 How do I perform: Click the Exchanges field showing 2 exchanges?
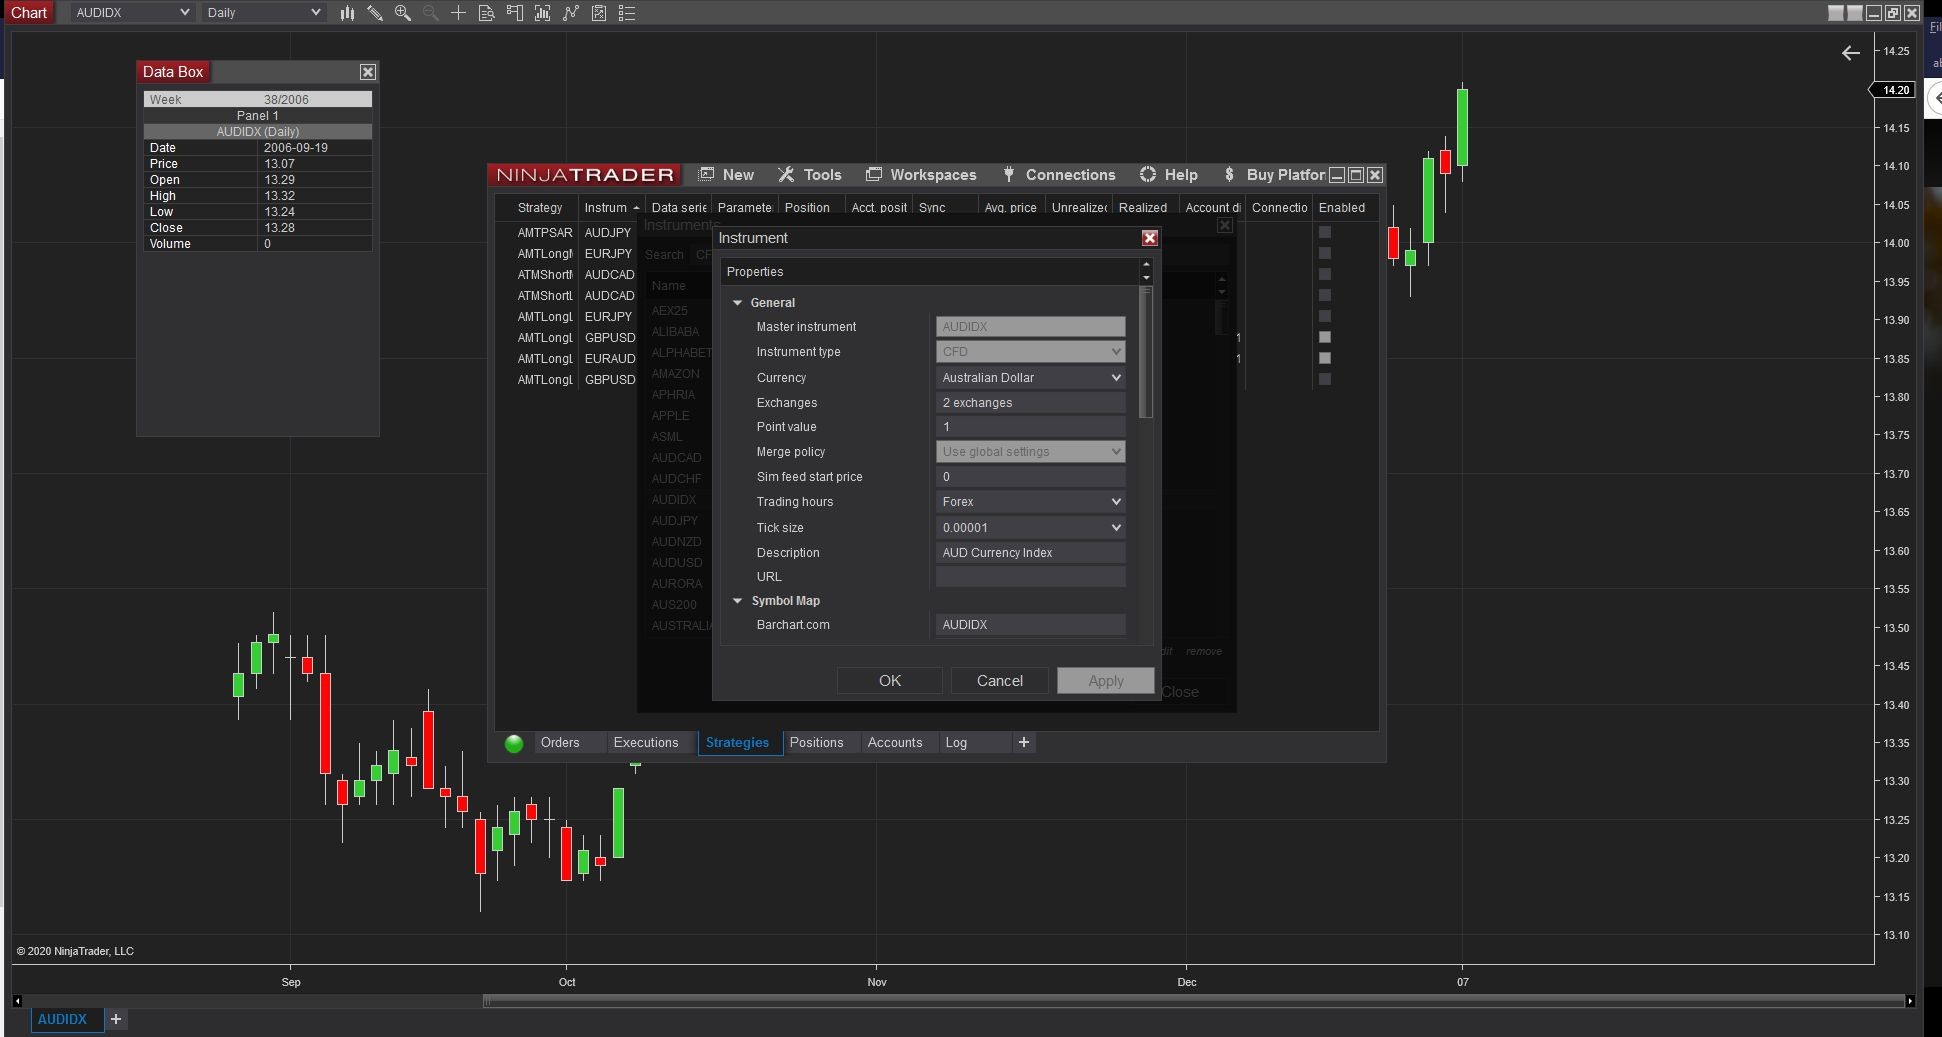(x=1030, y=403)
